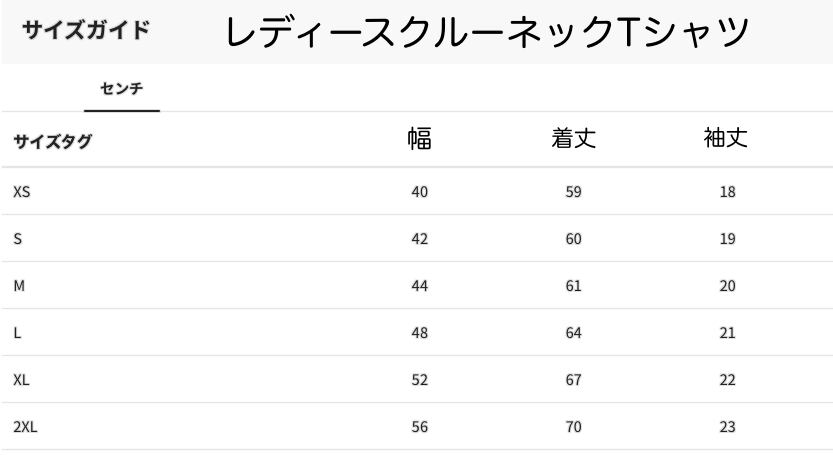This screenshot has width=833, height=469.
Task: Click the L width value 48
Action: click(x=420, y=333)
